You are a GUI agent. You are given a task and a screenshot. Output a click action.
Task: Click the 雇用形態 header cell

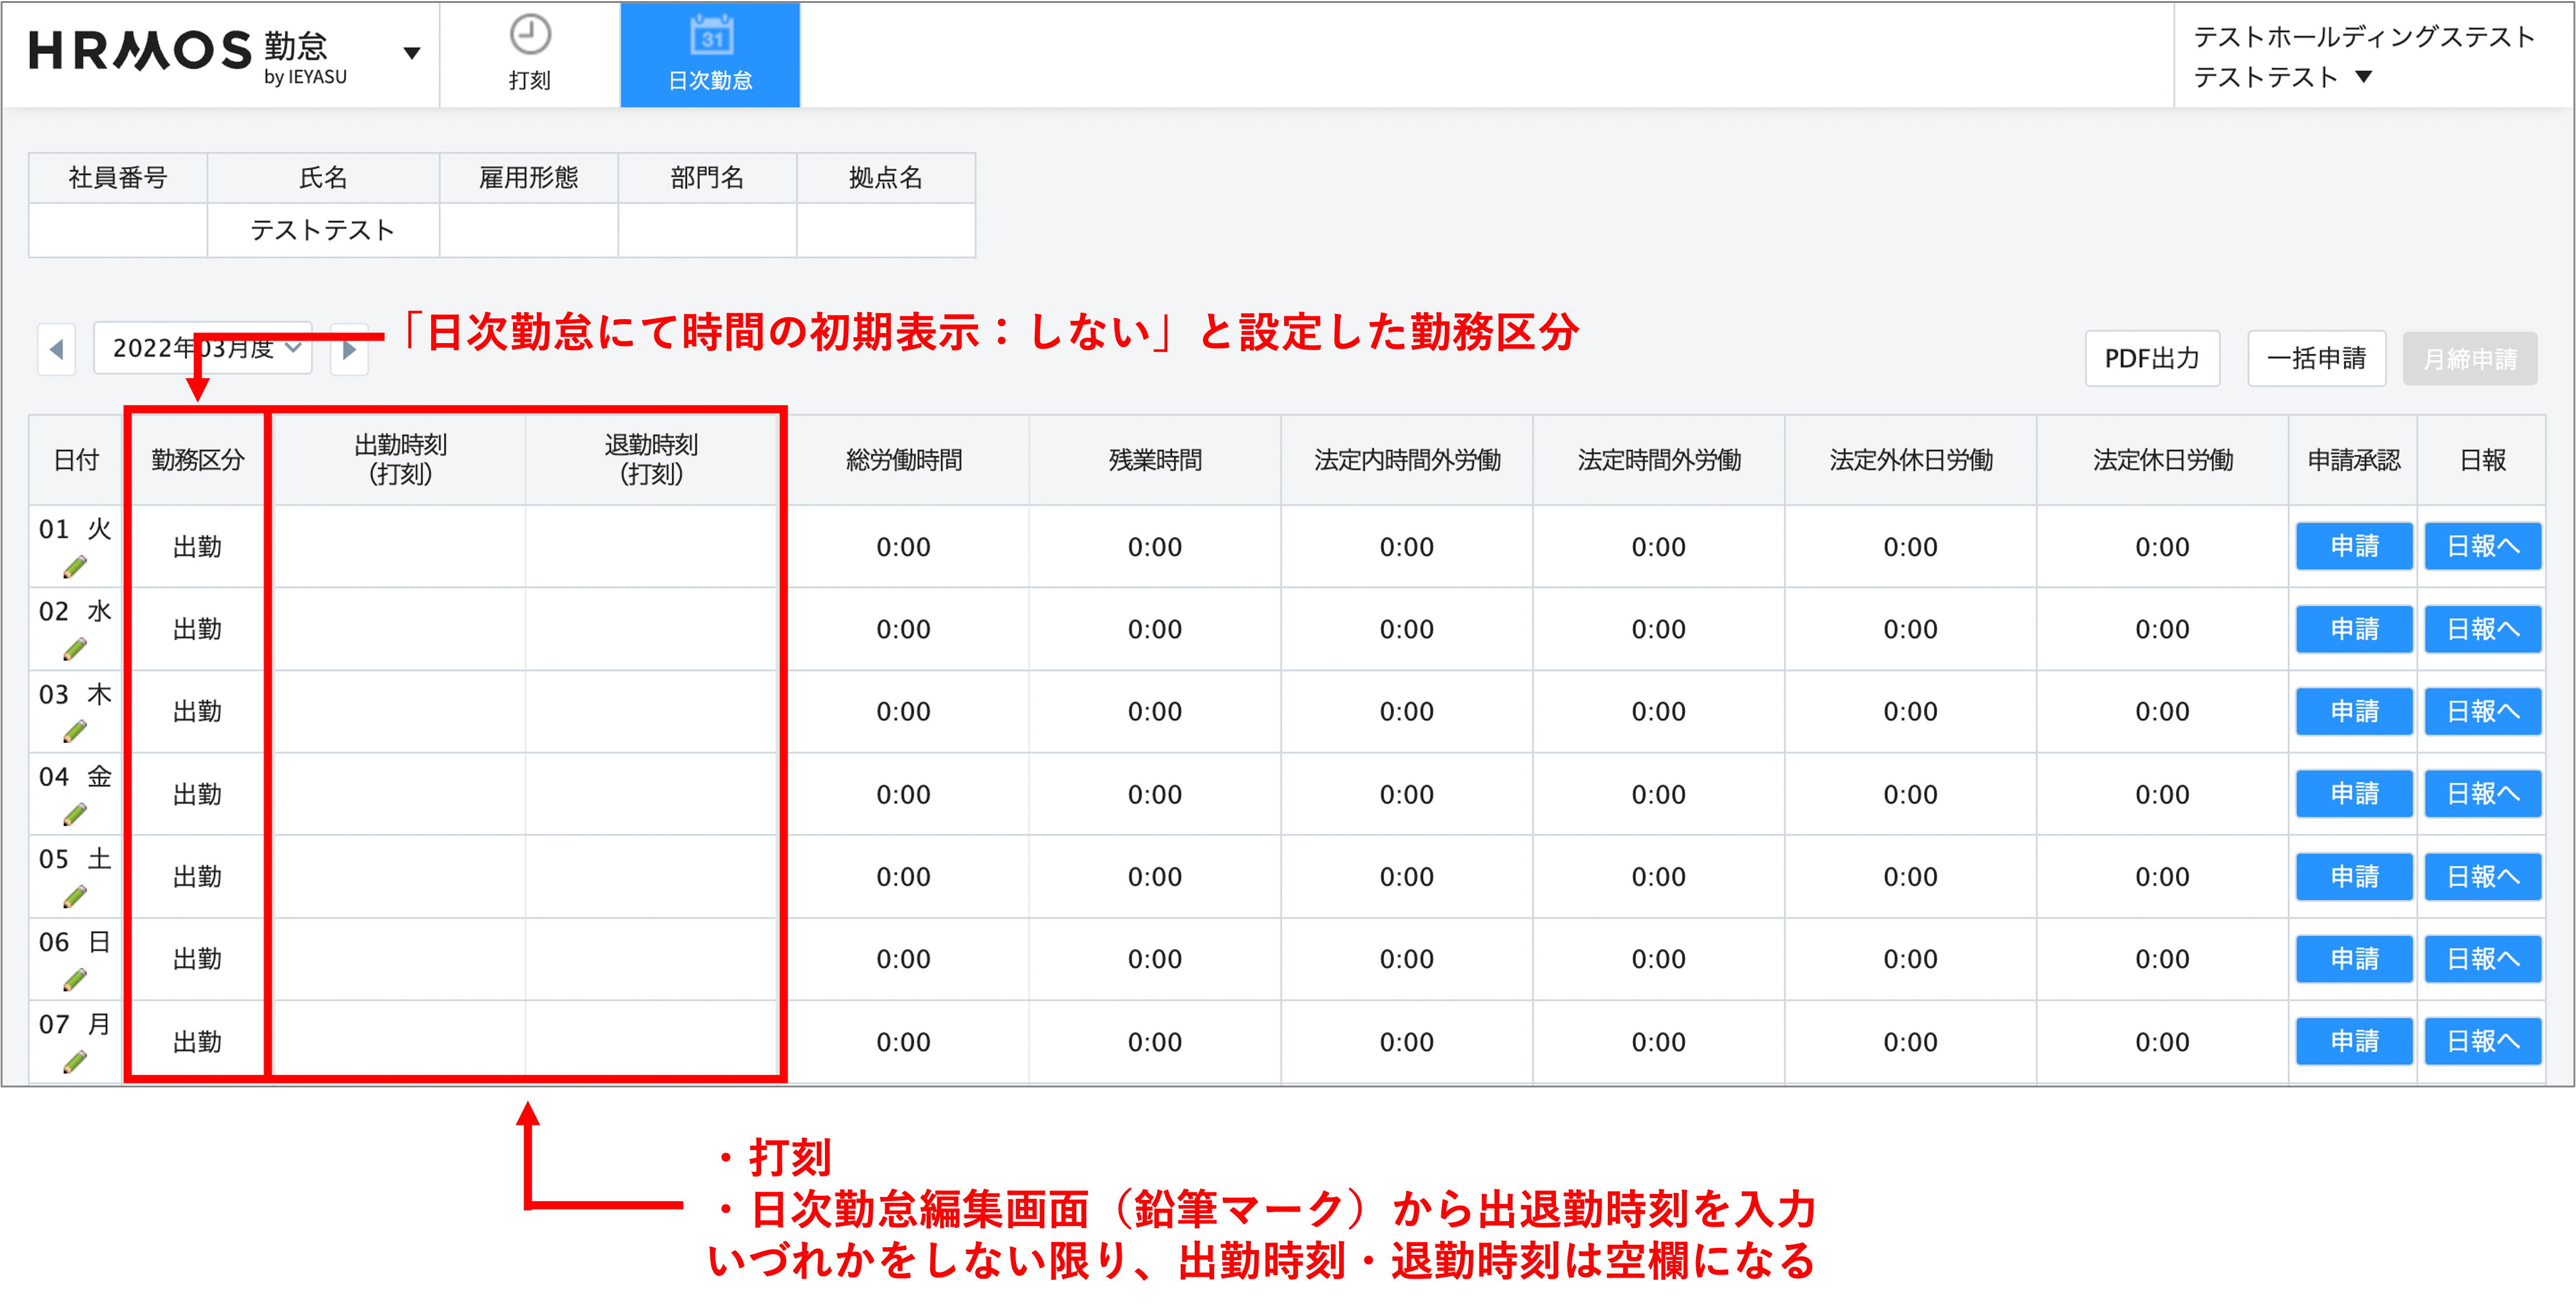coord(529,178)
